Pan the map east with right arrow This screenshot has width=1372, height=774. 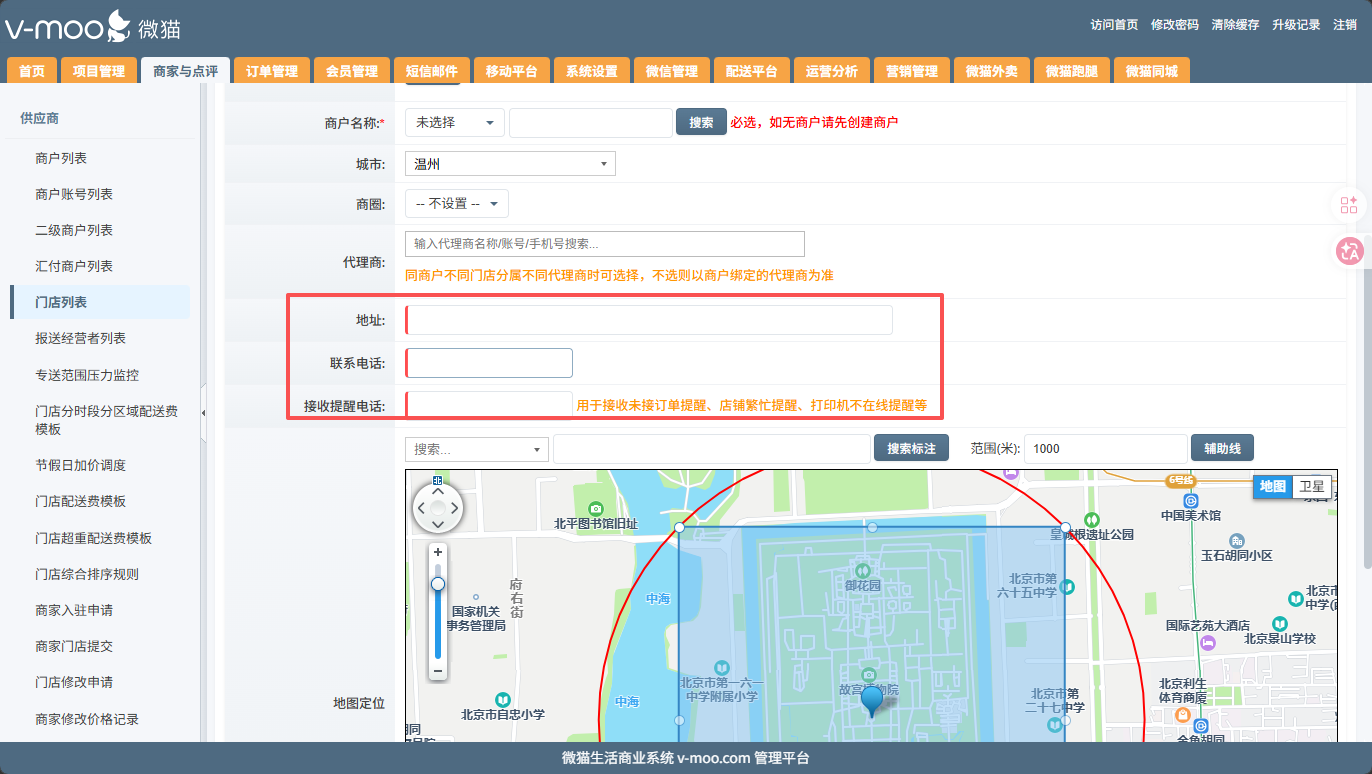pos(455,509)
